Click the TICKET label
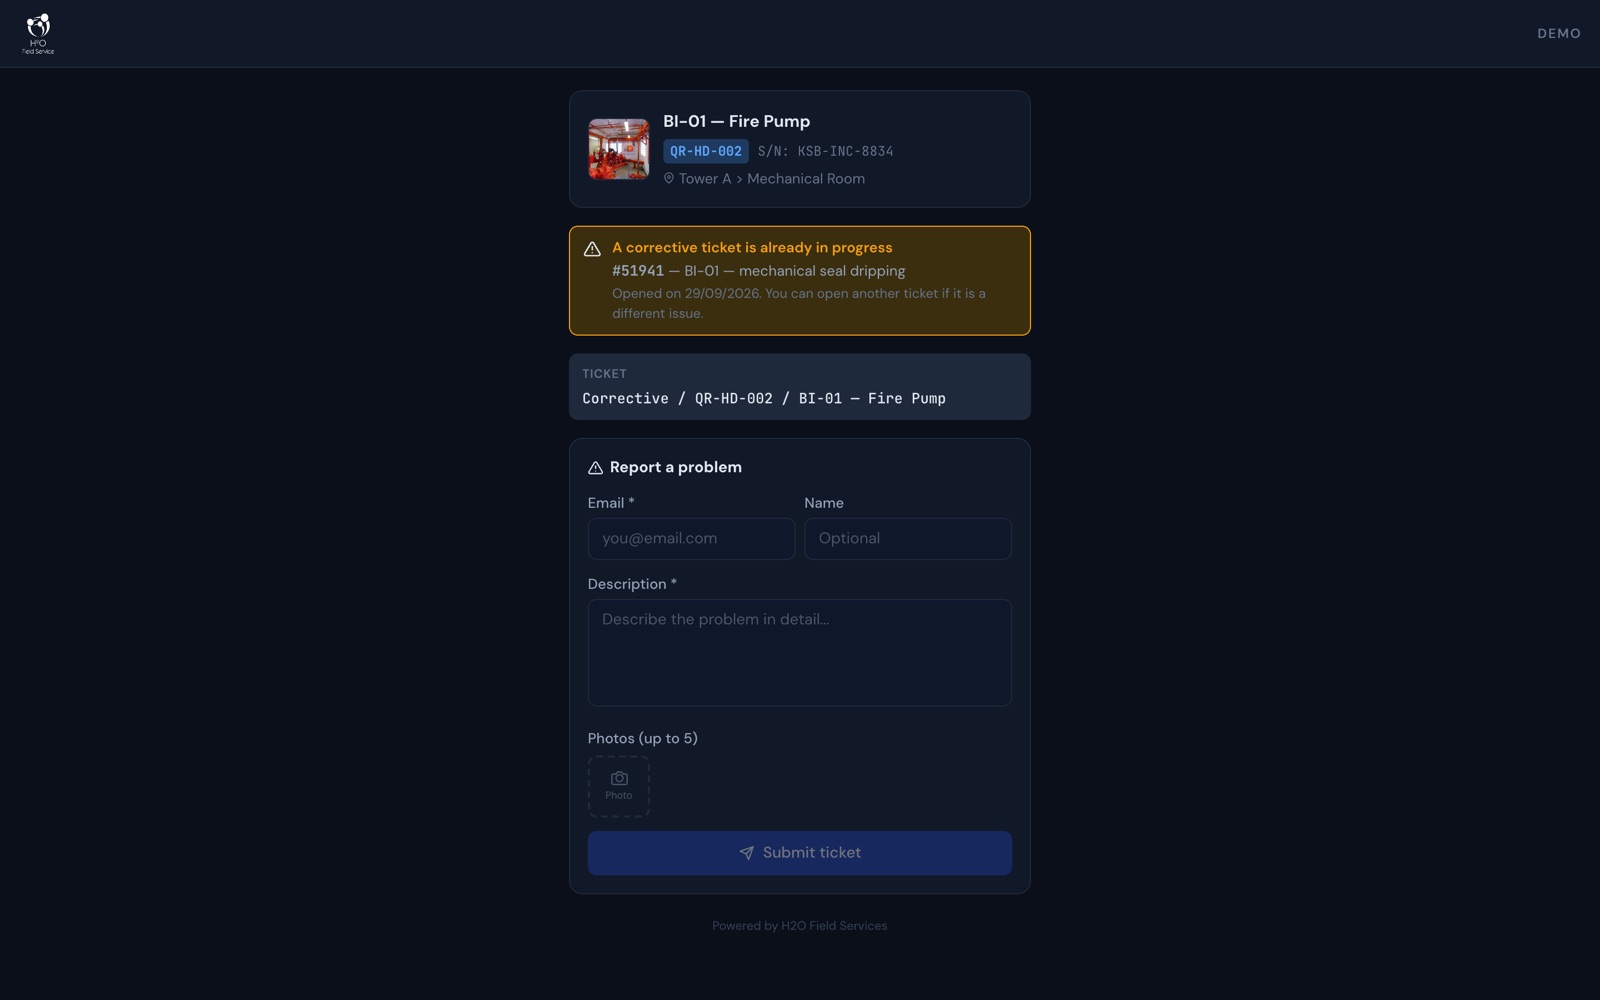This screenshot has height=1000, width=1600. coord(604,374)
